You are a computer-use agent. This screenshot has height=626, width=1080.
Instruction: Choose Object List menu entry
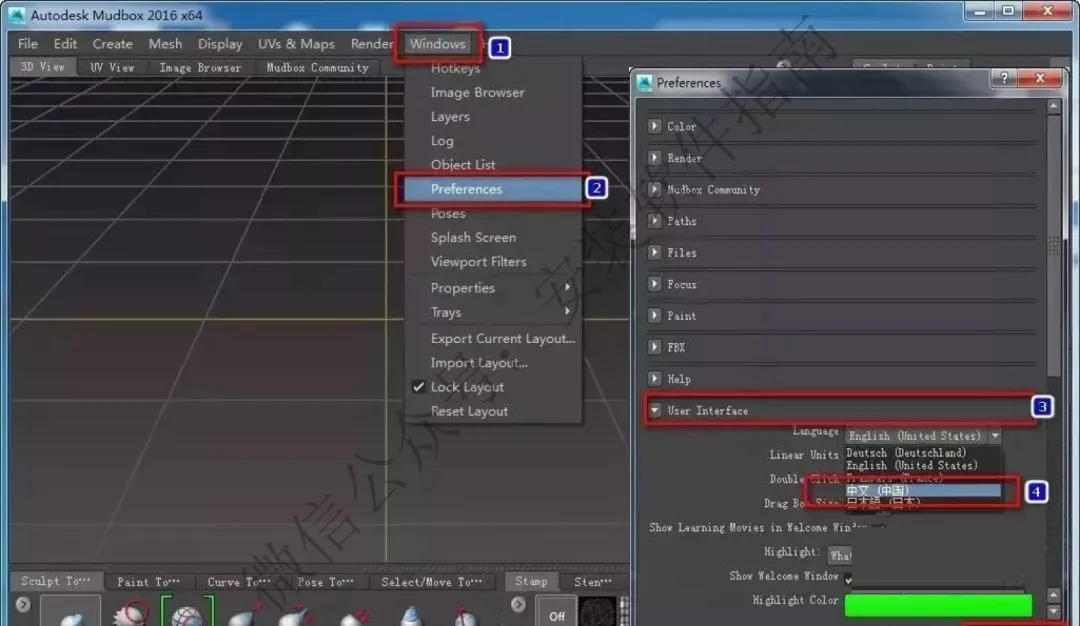pos(463,165)
